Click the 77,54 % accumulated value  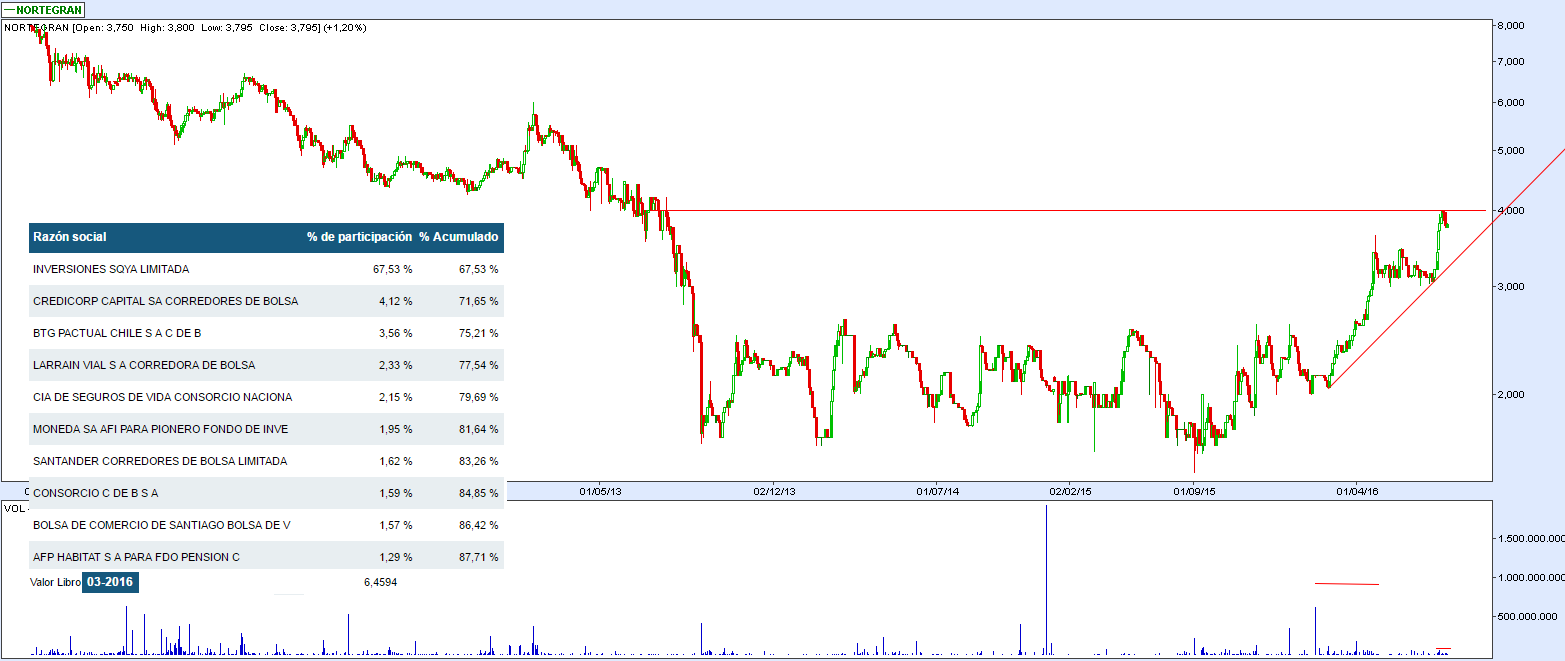tap(477, 365)
